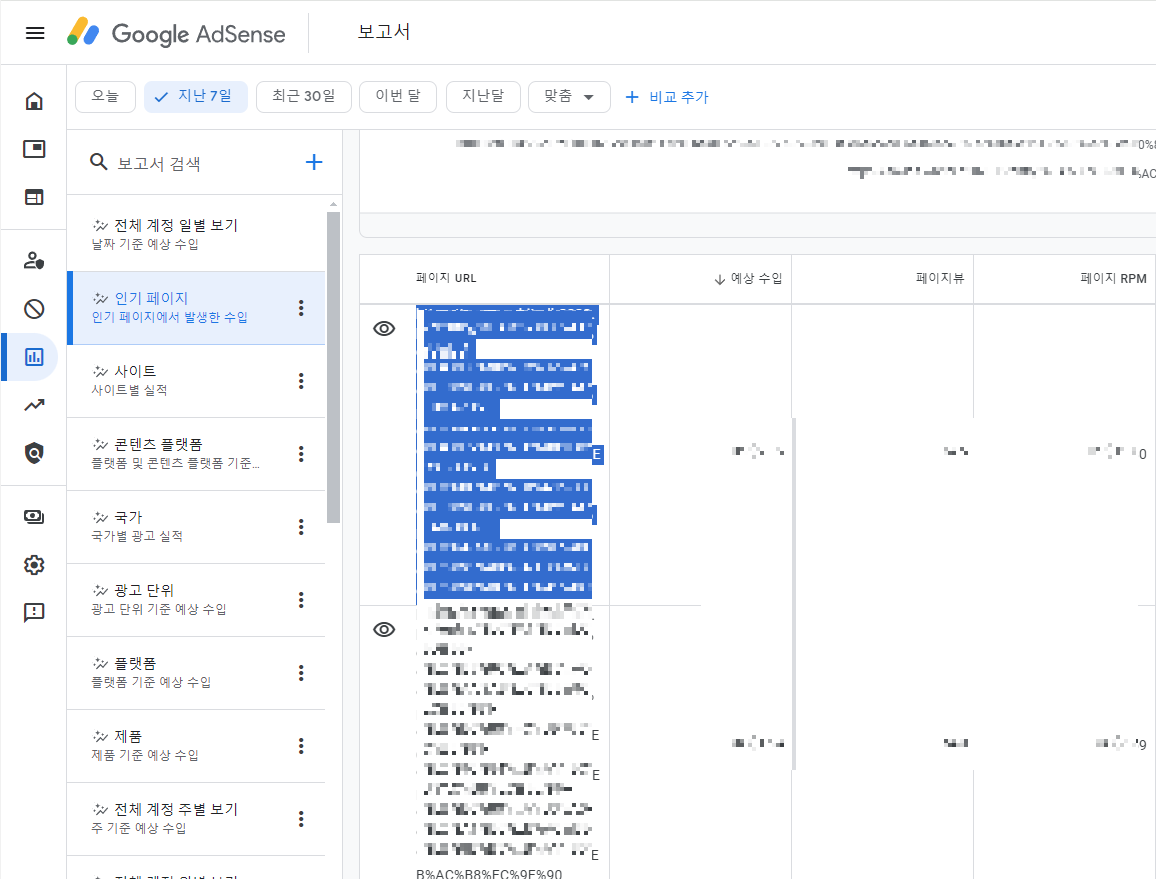Viewport: 1156px width, 879px height.
Task: Open the Reports bar chart icon
Action: click(x=34, y=357)
